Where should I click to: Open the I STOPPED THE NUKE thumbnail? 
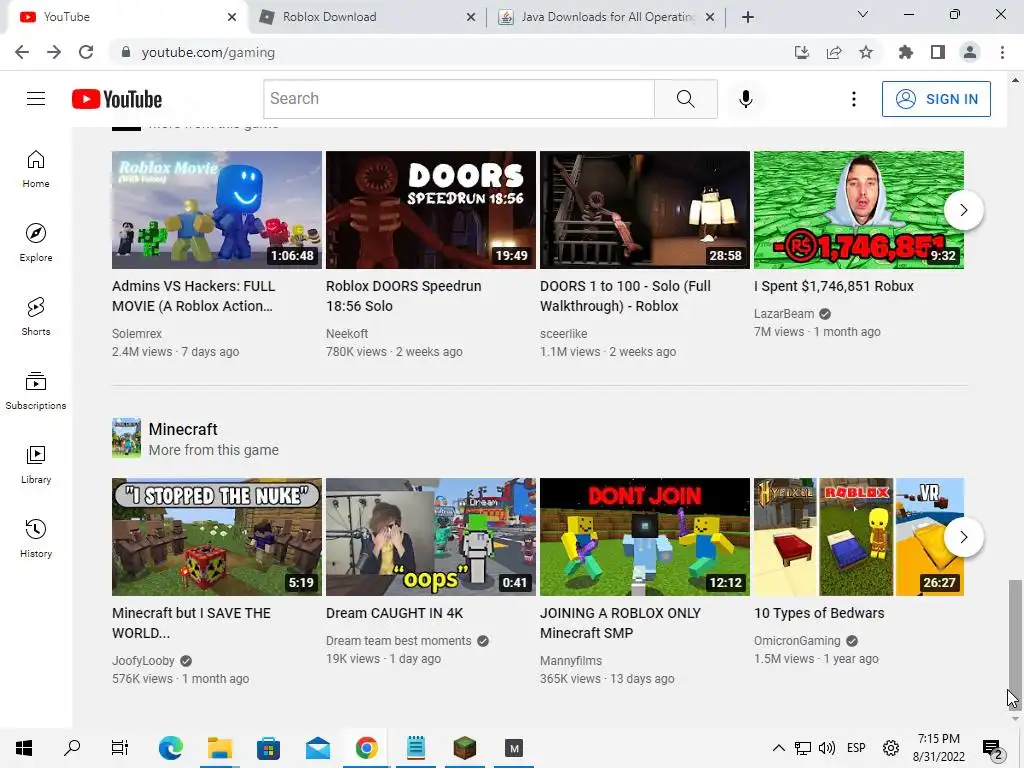click(217, 537)
